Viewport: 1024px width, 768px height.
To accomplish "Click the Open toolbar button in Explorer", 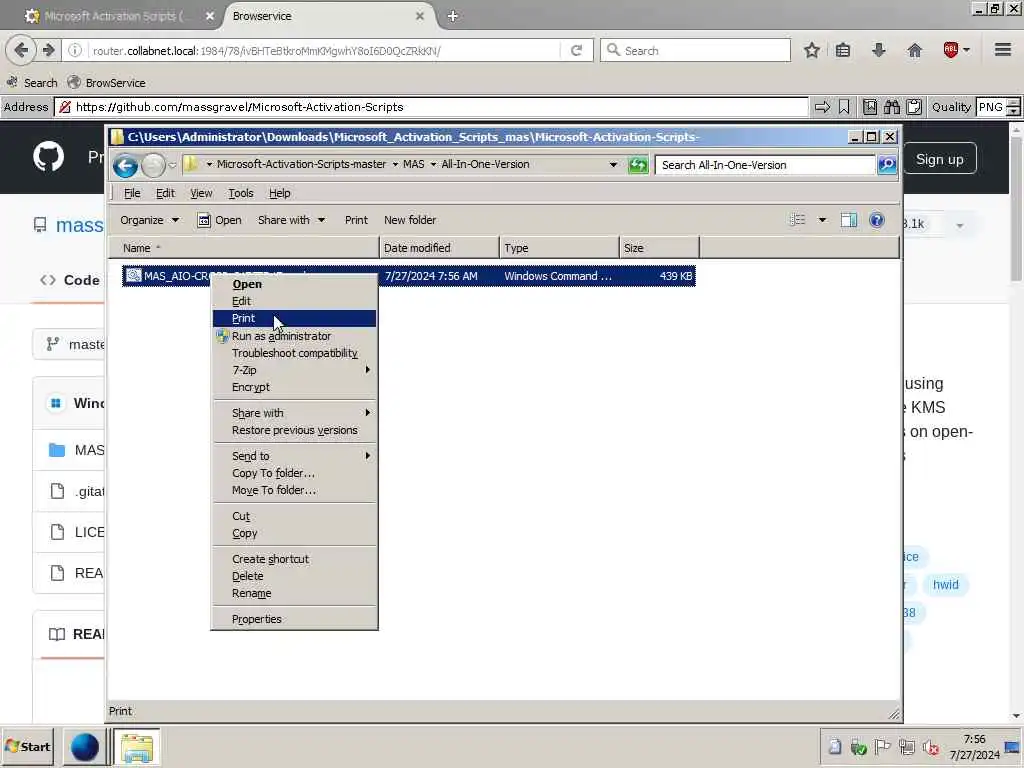I will (219, 220).
